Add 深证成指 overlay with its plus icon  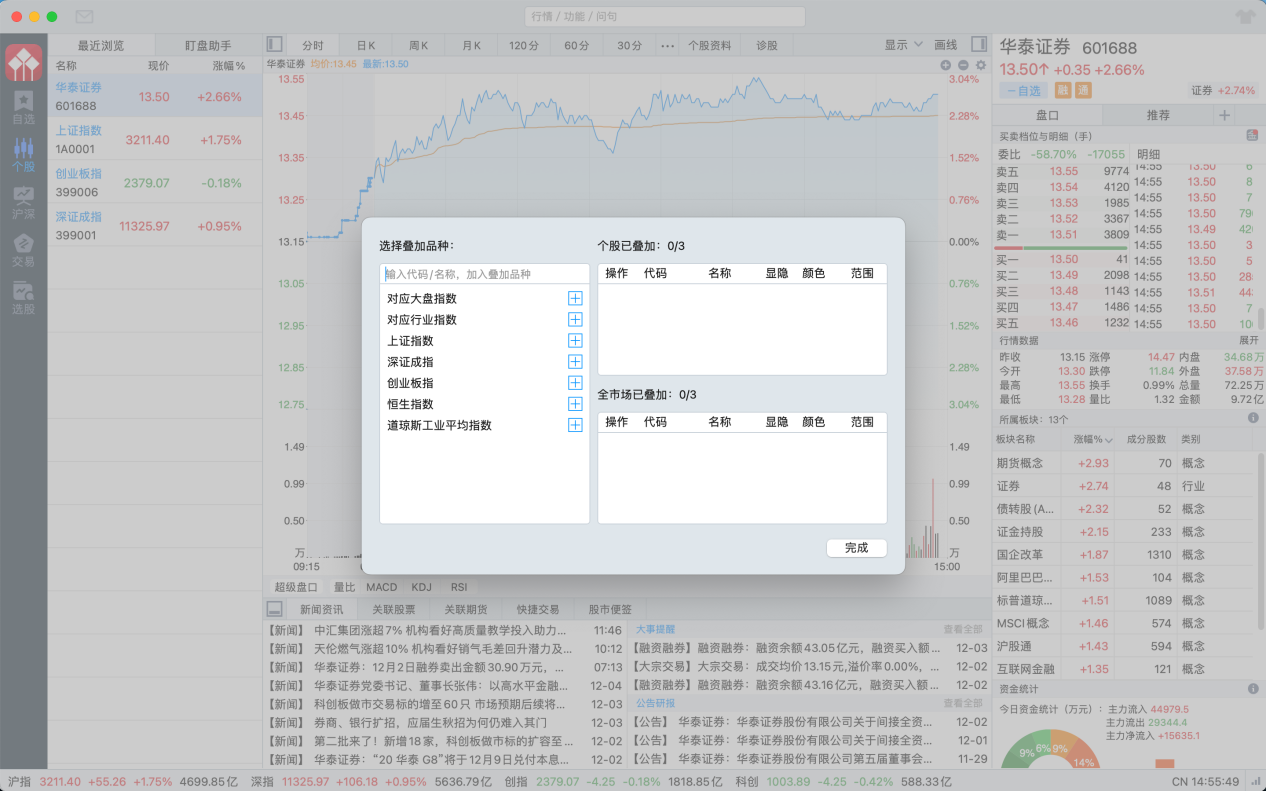(575, 361)
